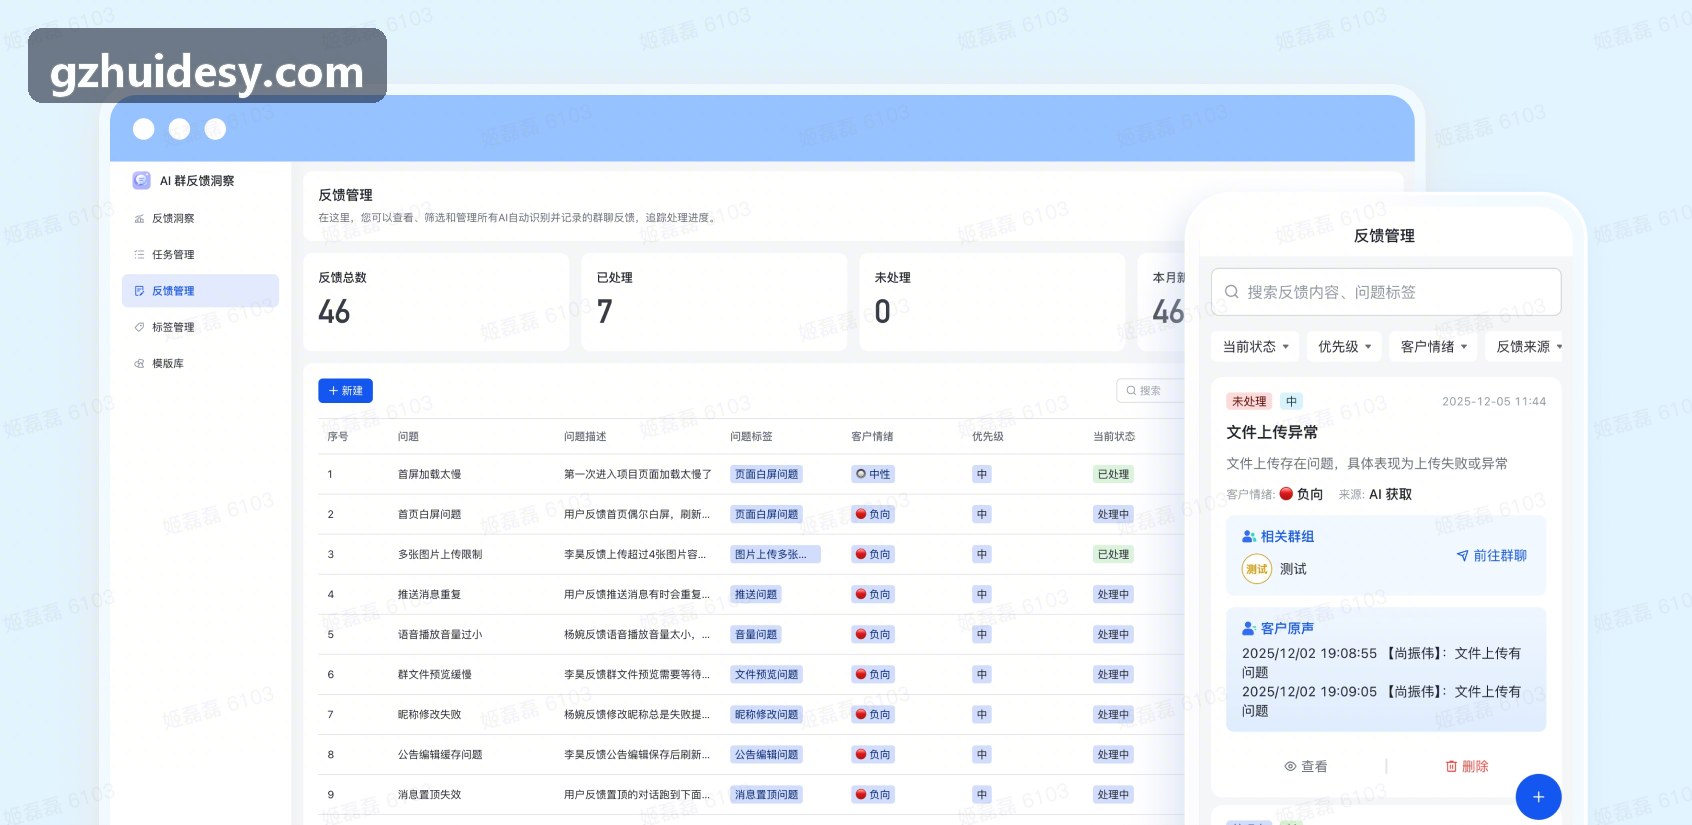Click the 搜索 box above the table
The image size is (1692, 825).
click(x=1151, y=391)
